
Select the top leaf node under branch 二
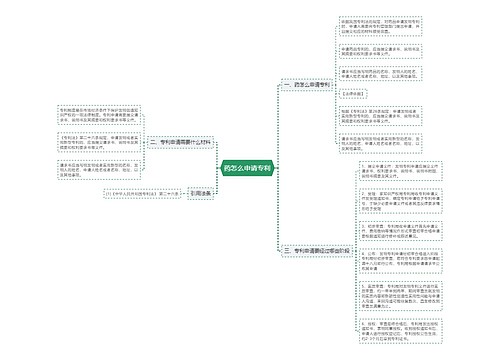coord(99,115)
